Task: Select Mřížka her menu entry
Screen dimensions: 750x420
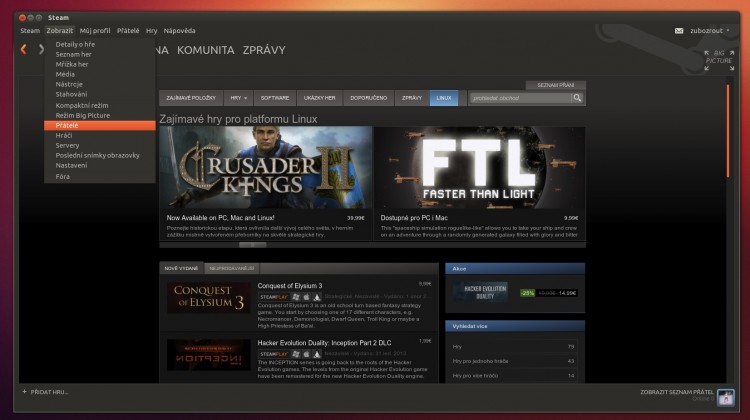Action: (99, 64)
